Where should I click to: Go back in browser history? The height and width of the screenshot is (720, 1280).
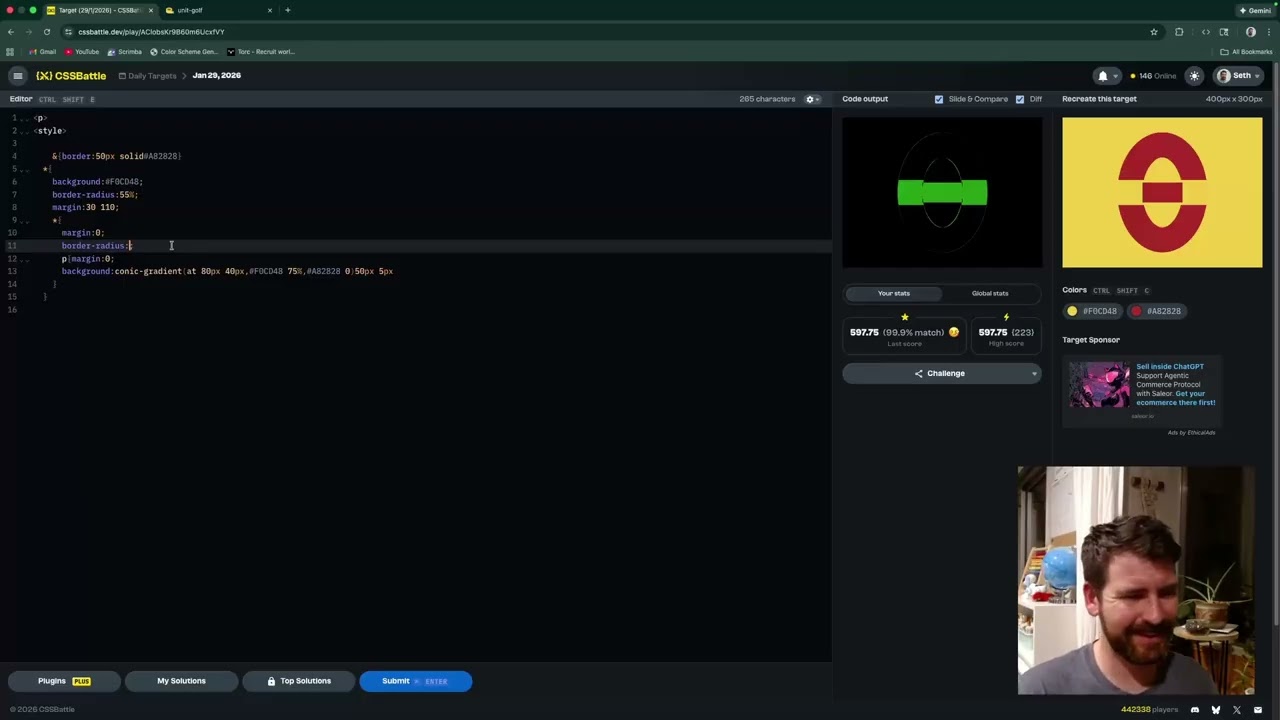pyautogui.click(x=11, y=32)
